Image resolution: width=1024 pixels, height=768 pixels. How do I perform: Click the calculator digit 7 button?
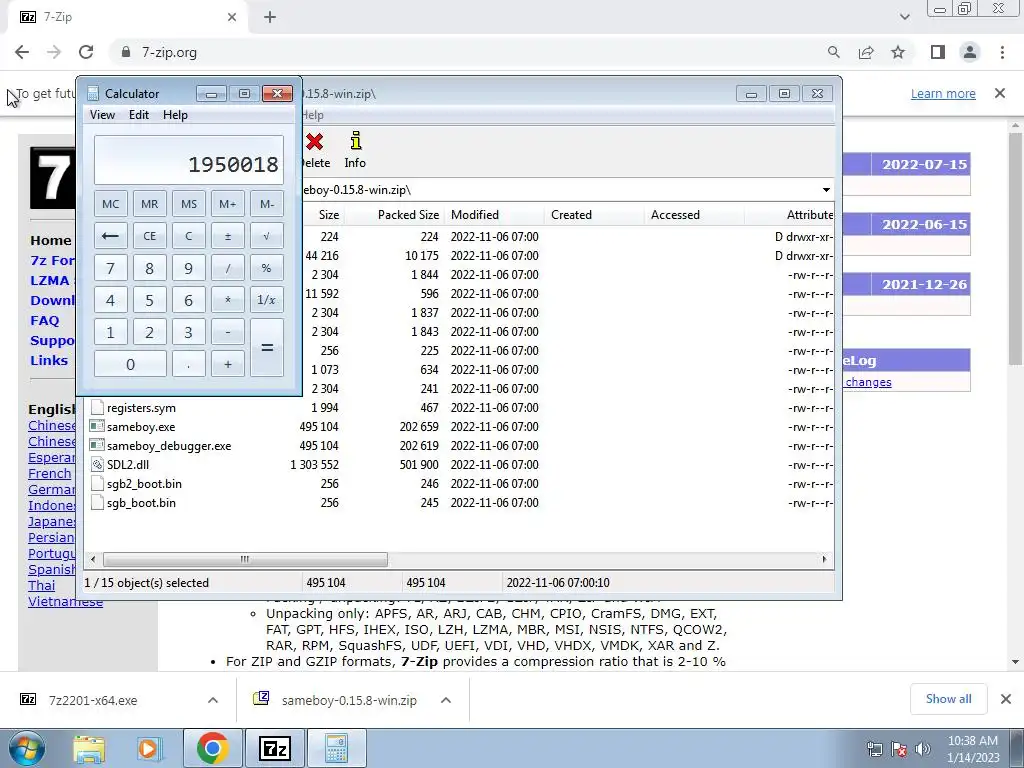110,268
